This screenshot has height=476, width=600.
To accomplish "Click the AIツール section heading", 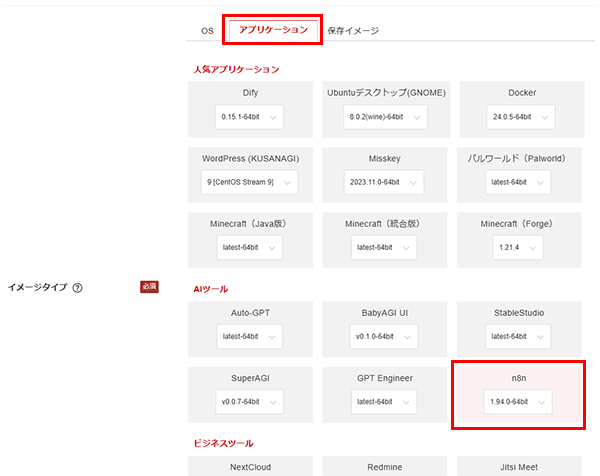I will (x=210, y=289).
